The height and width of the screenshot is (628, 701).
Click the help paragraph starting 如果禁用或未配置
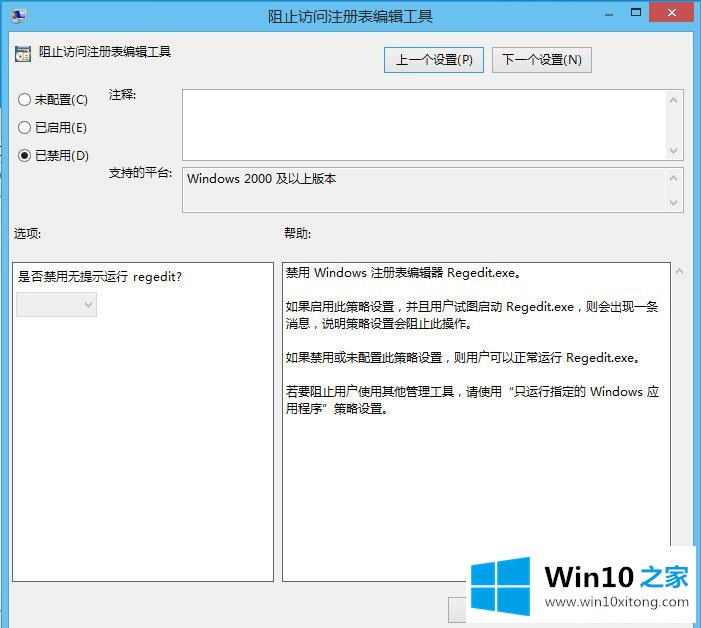point(464,358)
